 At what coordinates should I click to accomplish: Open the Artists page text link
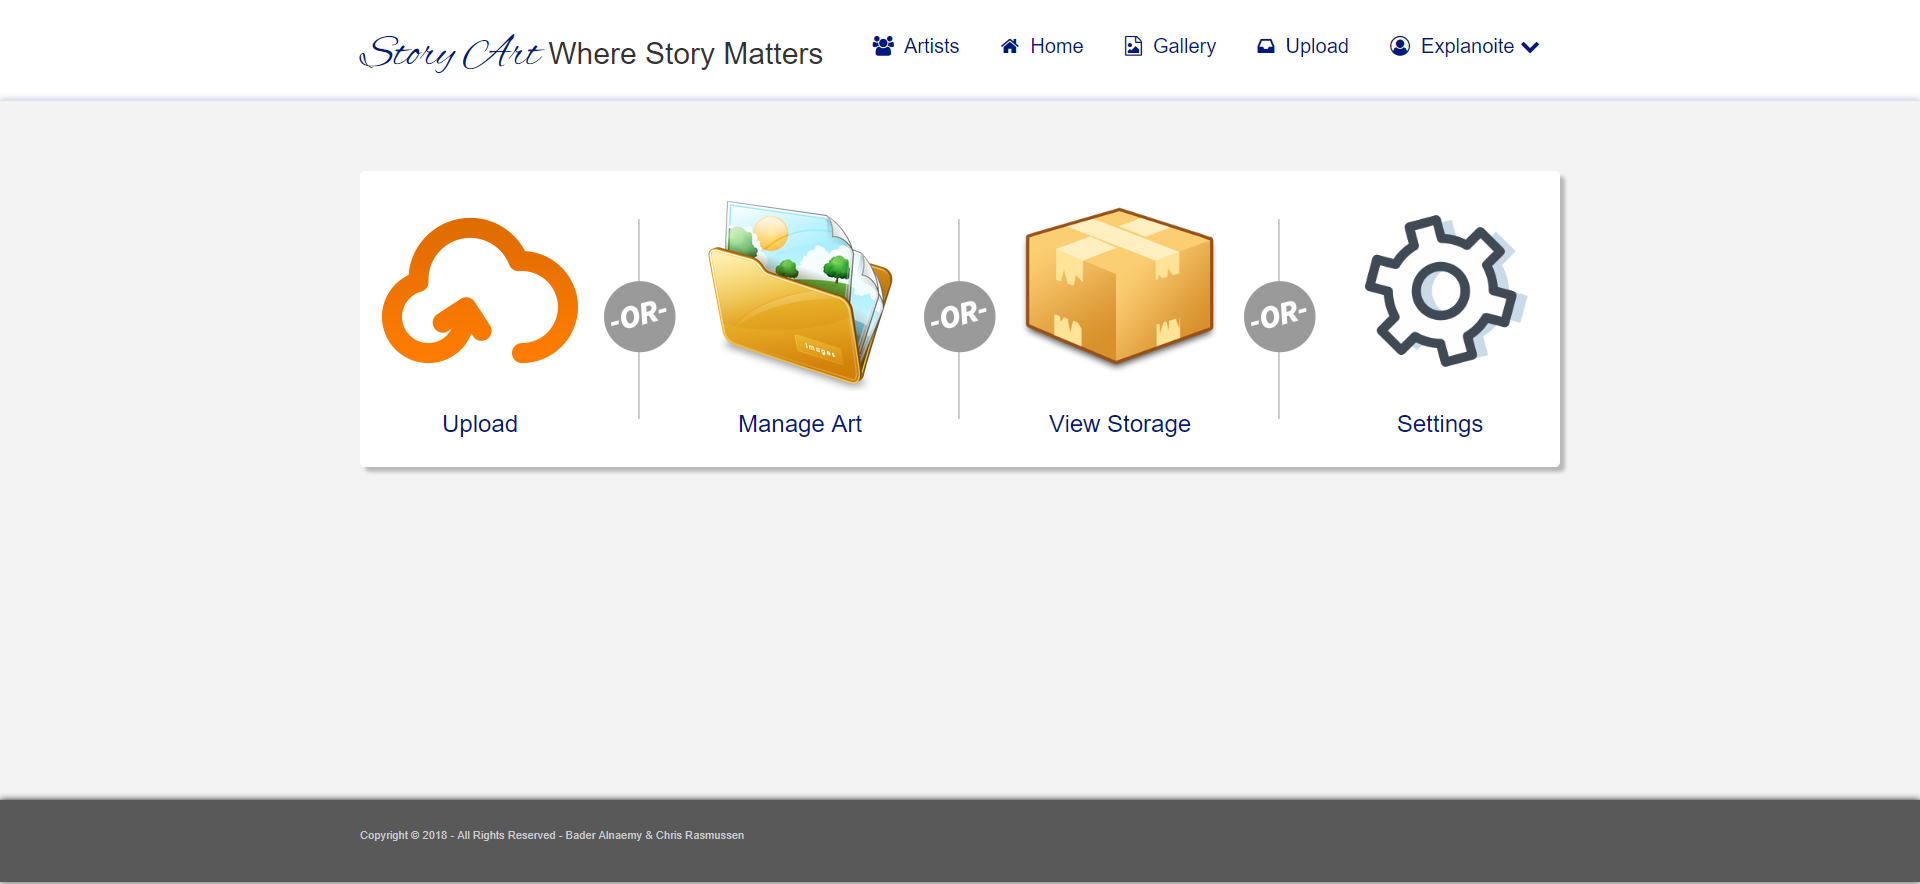tap(931, 46)
